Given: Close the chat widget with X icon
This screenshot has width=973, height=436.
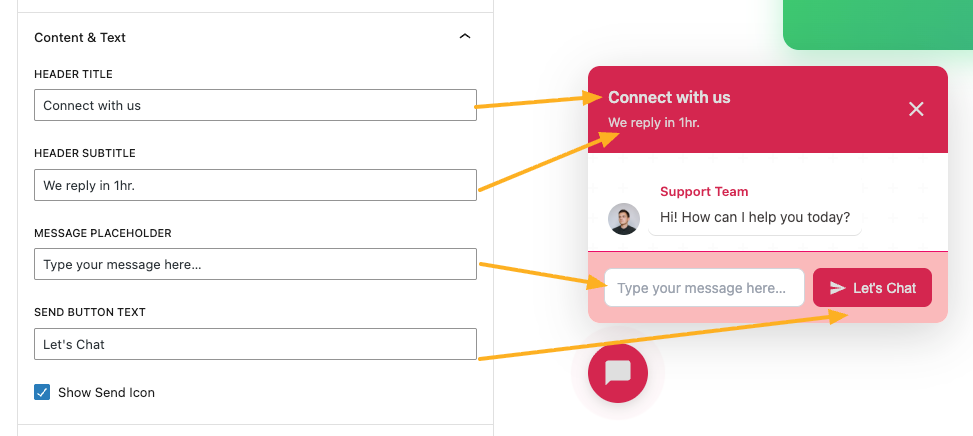Looking at the screenshot, I should [916, 109].
